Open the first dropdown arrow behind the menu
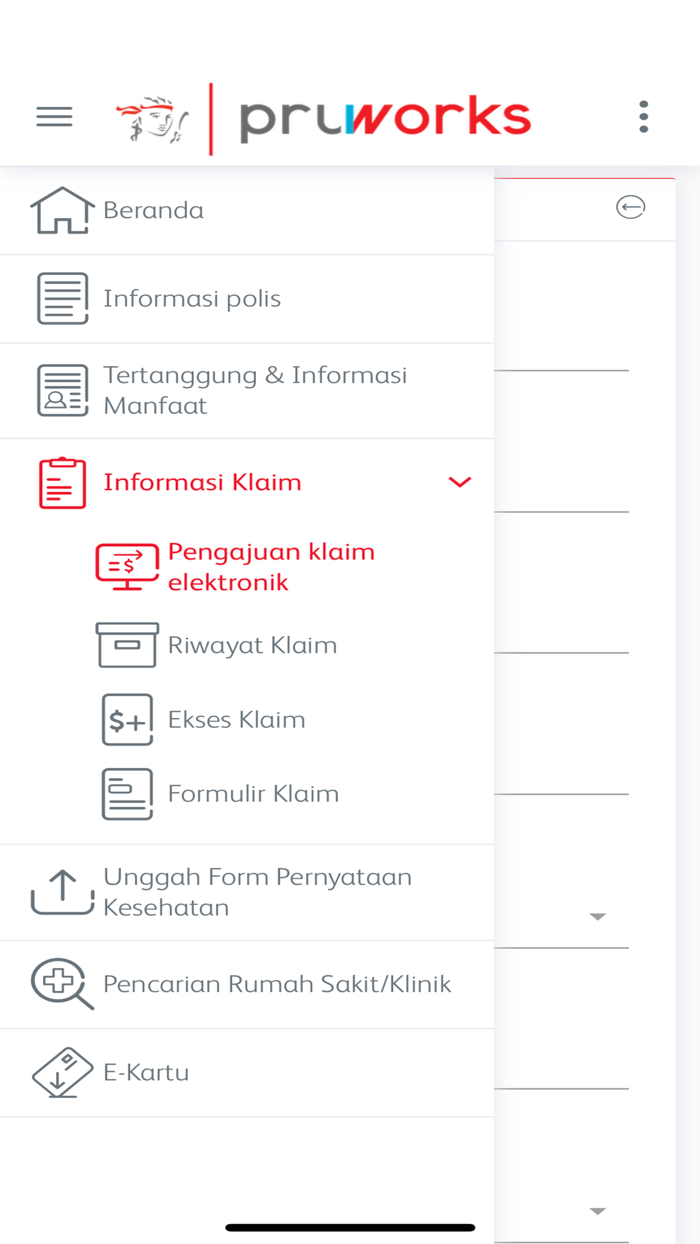The height and width of the screenshot is (1244, 700). [x=598, y=916]
